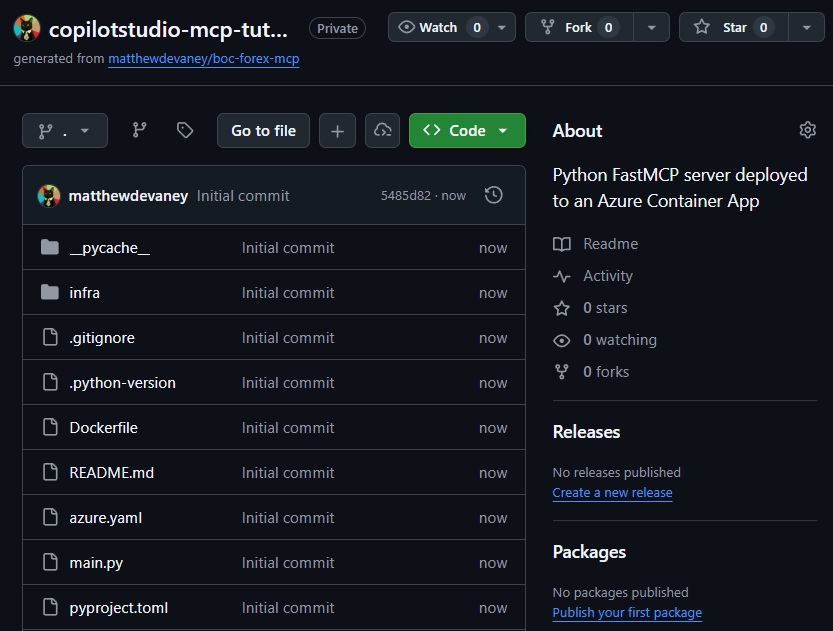Screen dimensions: 833x631
Task: Open the Dockerfile file
Action: coord(104,428)
